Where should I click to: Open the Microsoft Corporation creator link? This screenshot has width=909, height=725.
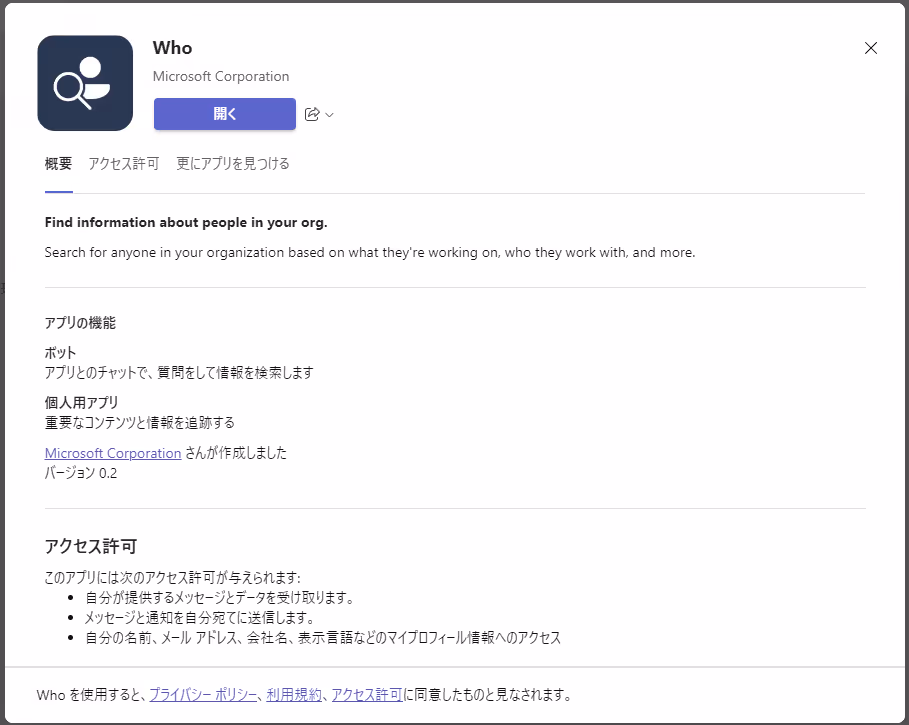[x=113, y=453]
